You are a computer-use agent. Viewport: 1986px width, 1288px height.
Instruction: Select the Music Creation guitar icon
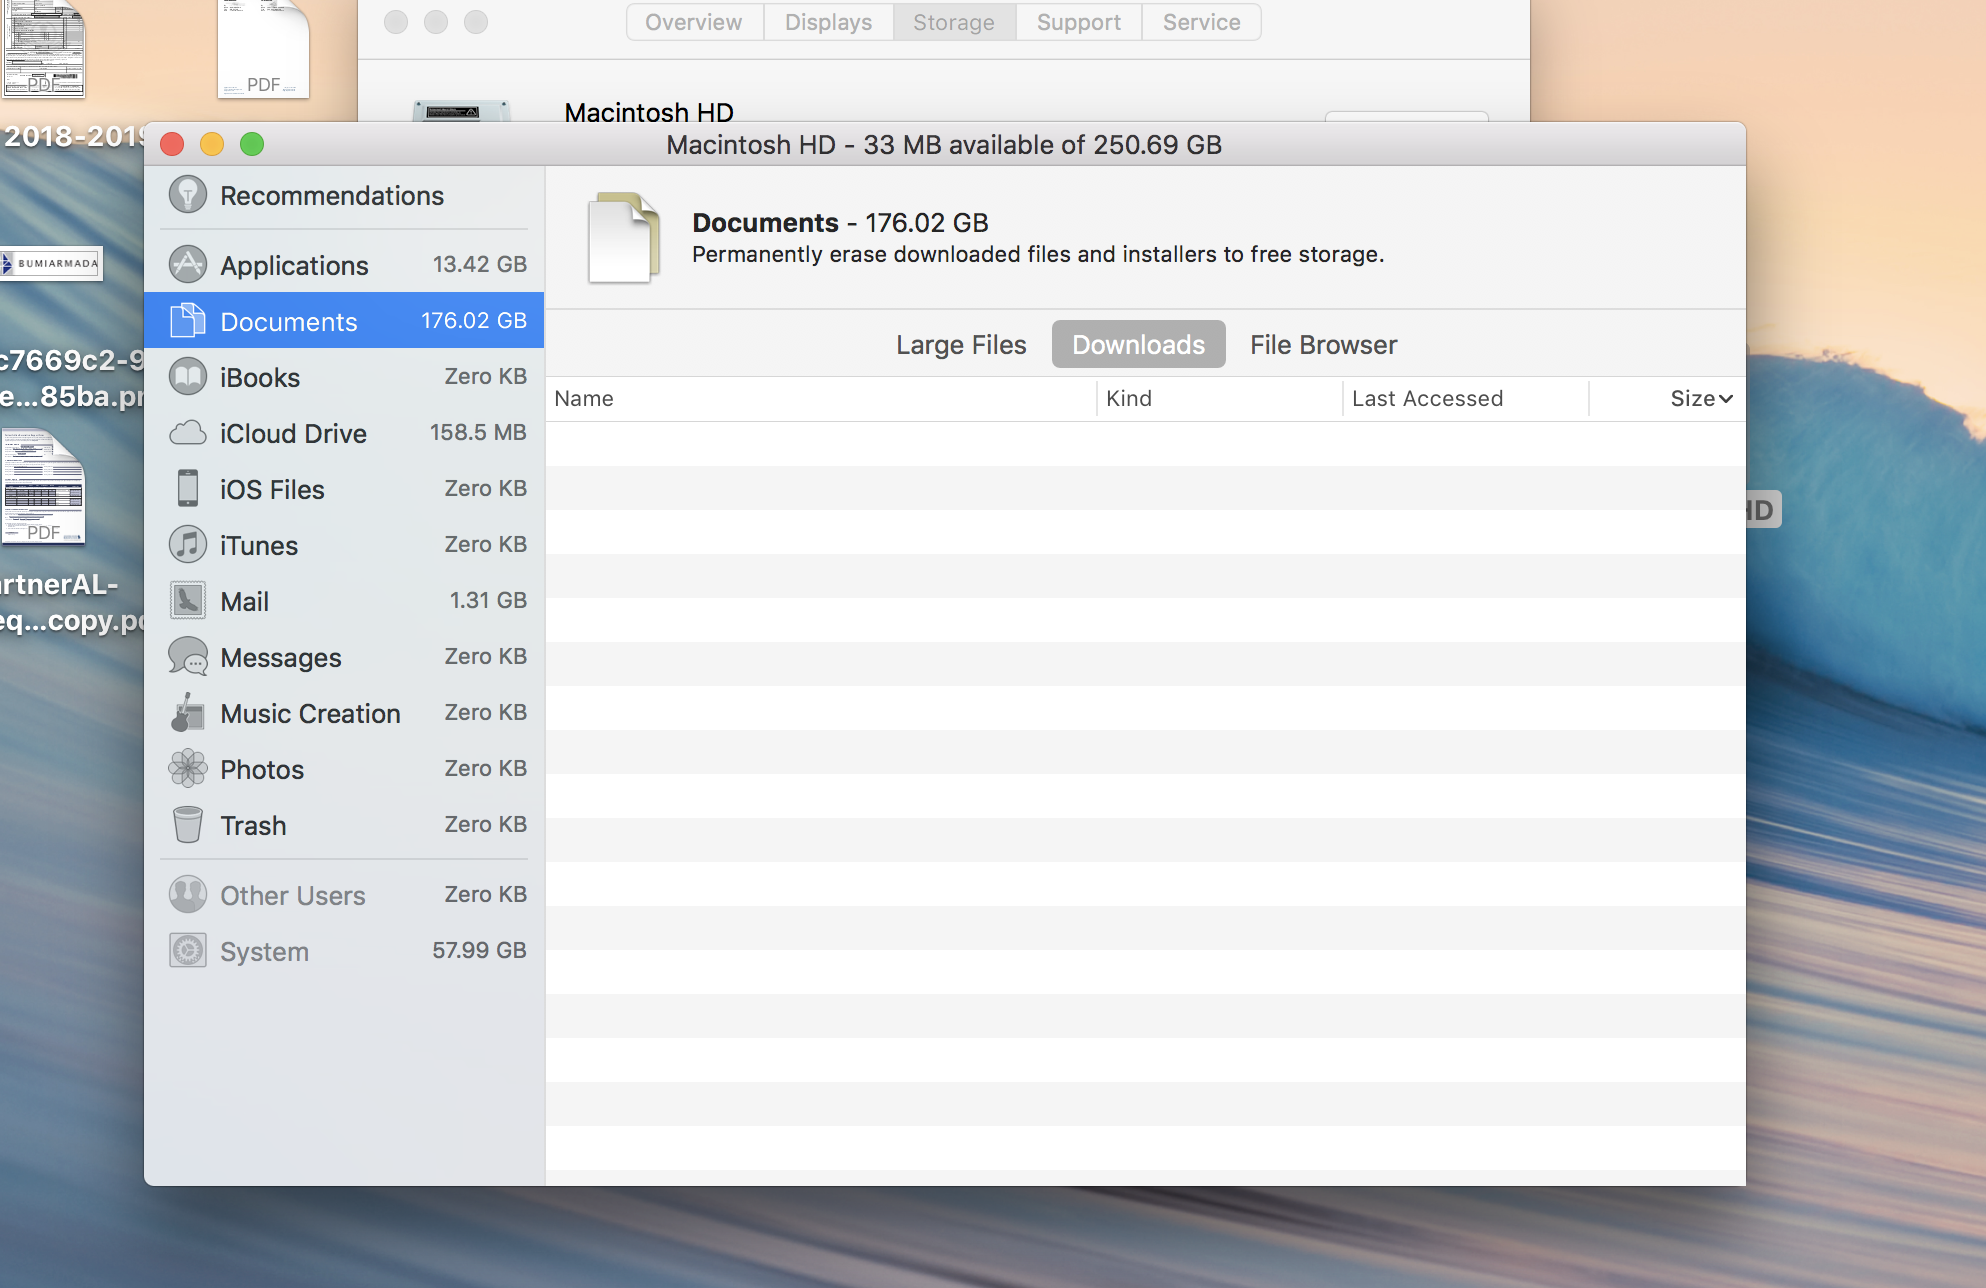pos(188,713)
